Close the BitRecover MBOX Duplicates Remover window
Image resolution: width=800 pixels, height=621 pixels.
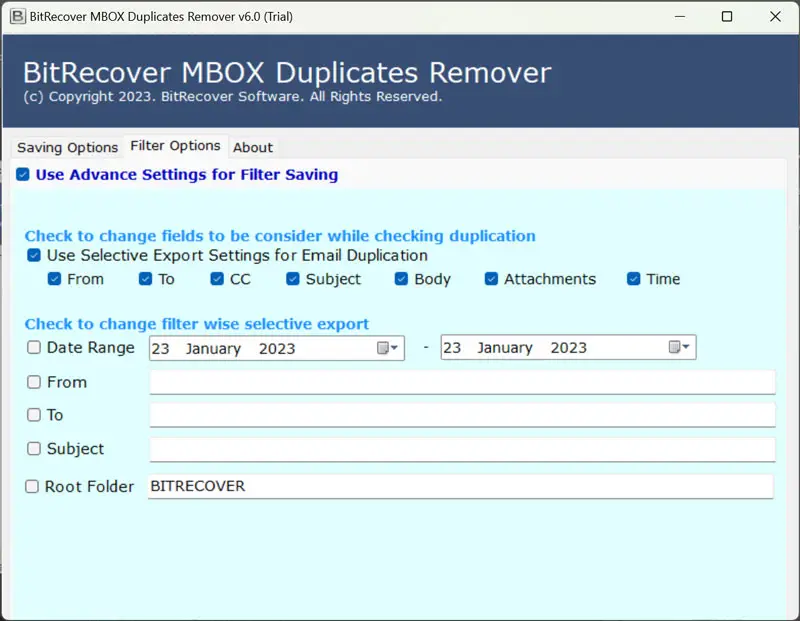pyautogui.click(x=775, y=16)
